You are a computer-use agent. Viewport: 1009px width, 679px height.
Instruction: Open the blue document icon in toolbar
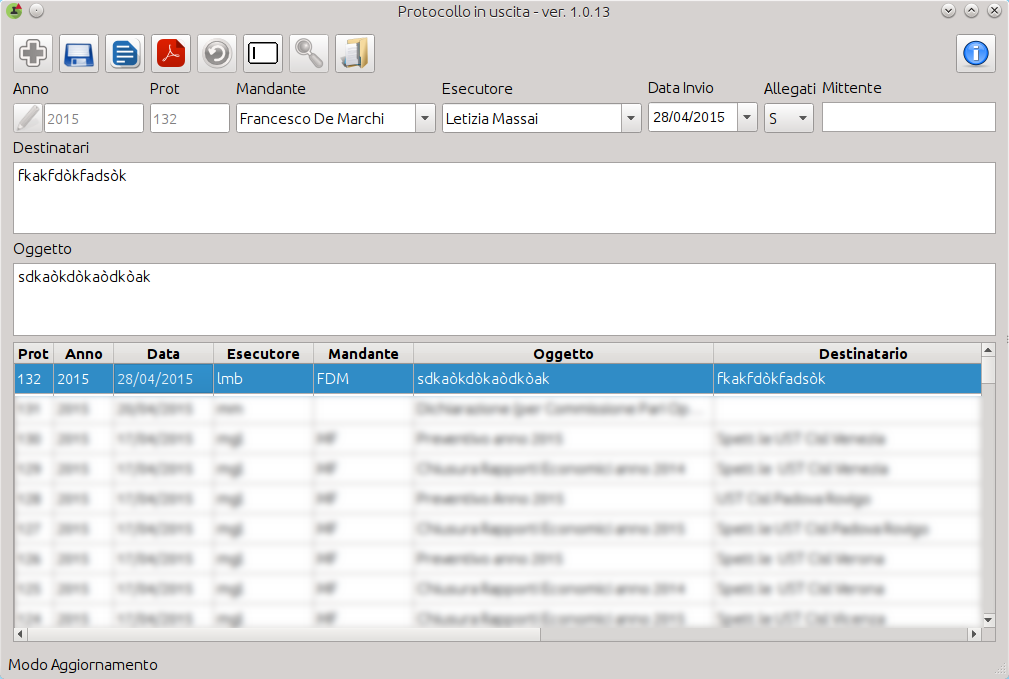click(125, 53)
